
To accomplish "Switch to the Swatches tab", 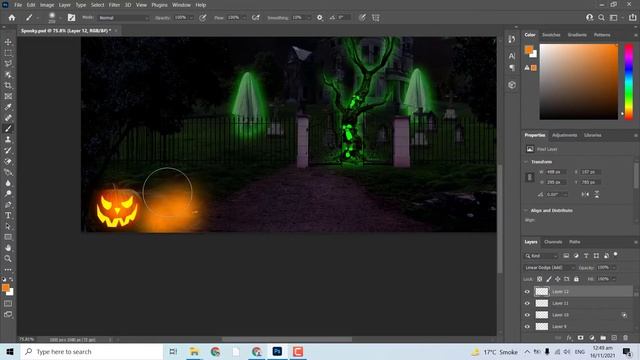I will [551, 35].
